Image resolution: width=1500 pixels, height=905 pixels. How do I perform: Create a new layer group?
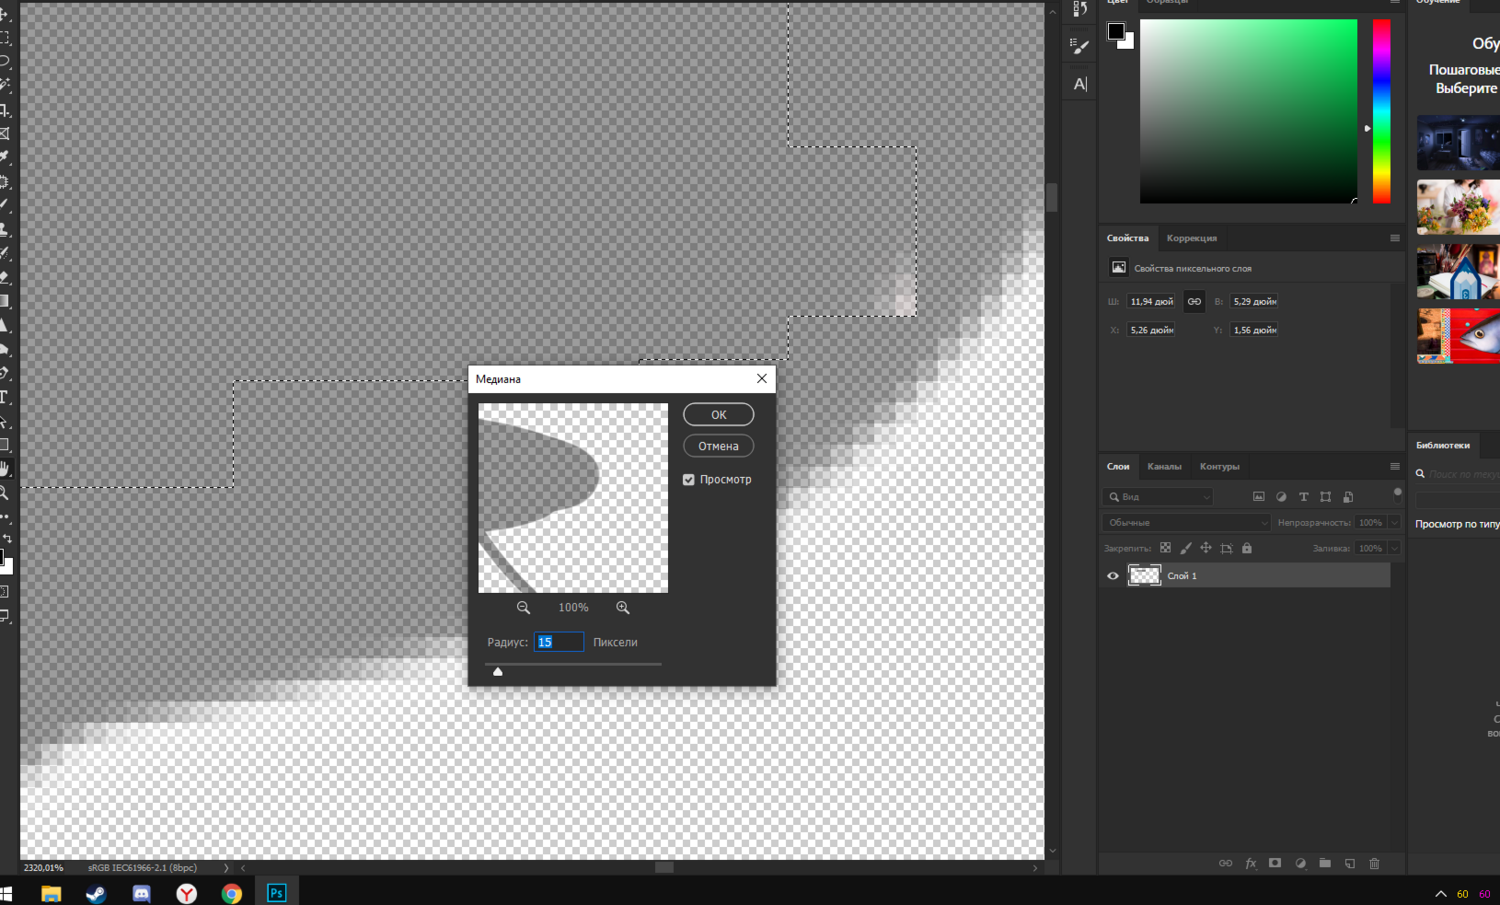1325,863
